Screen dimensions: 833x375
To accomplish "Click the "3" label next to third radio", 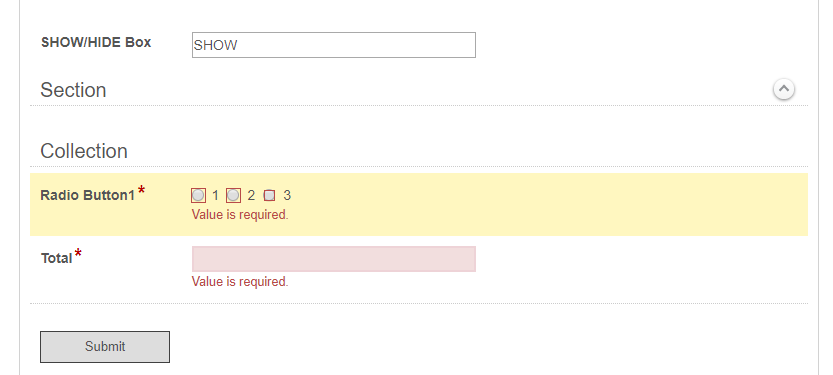I will tap(287, 195).
